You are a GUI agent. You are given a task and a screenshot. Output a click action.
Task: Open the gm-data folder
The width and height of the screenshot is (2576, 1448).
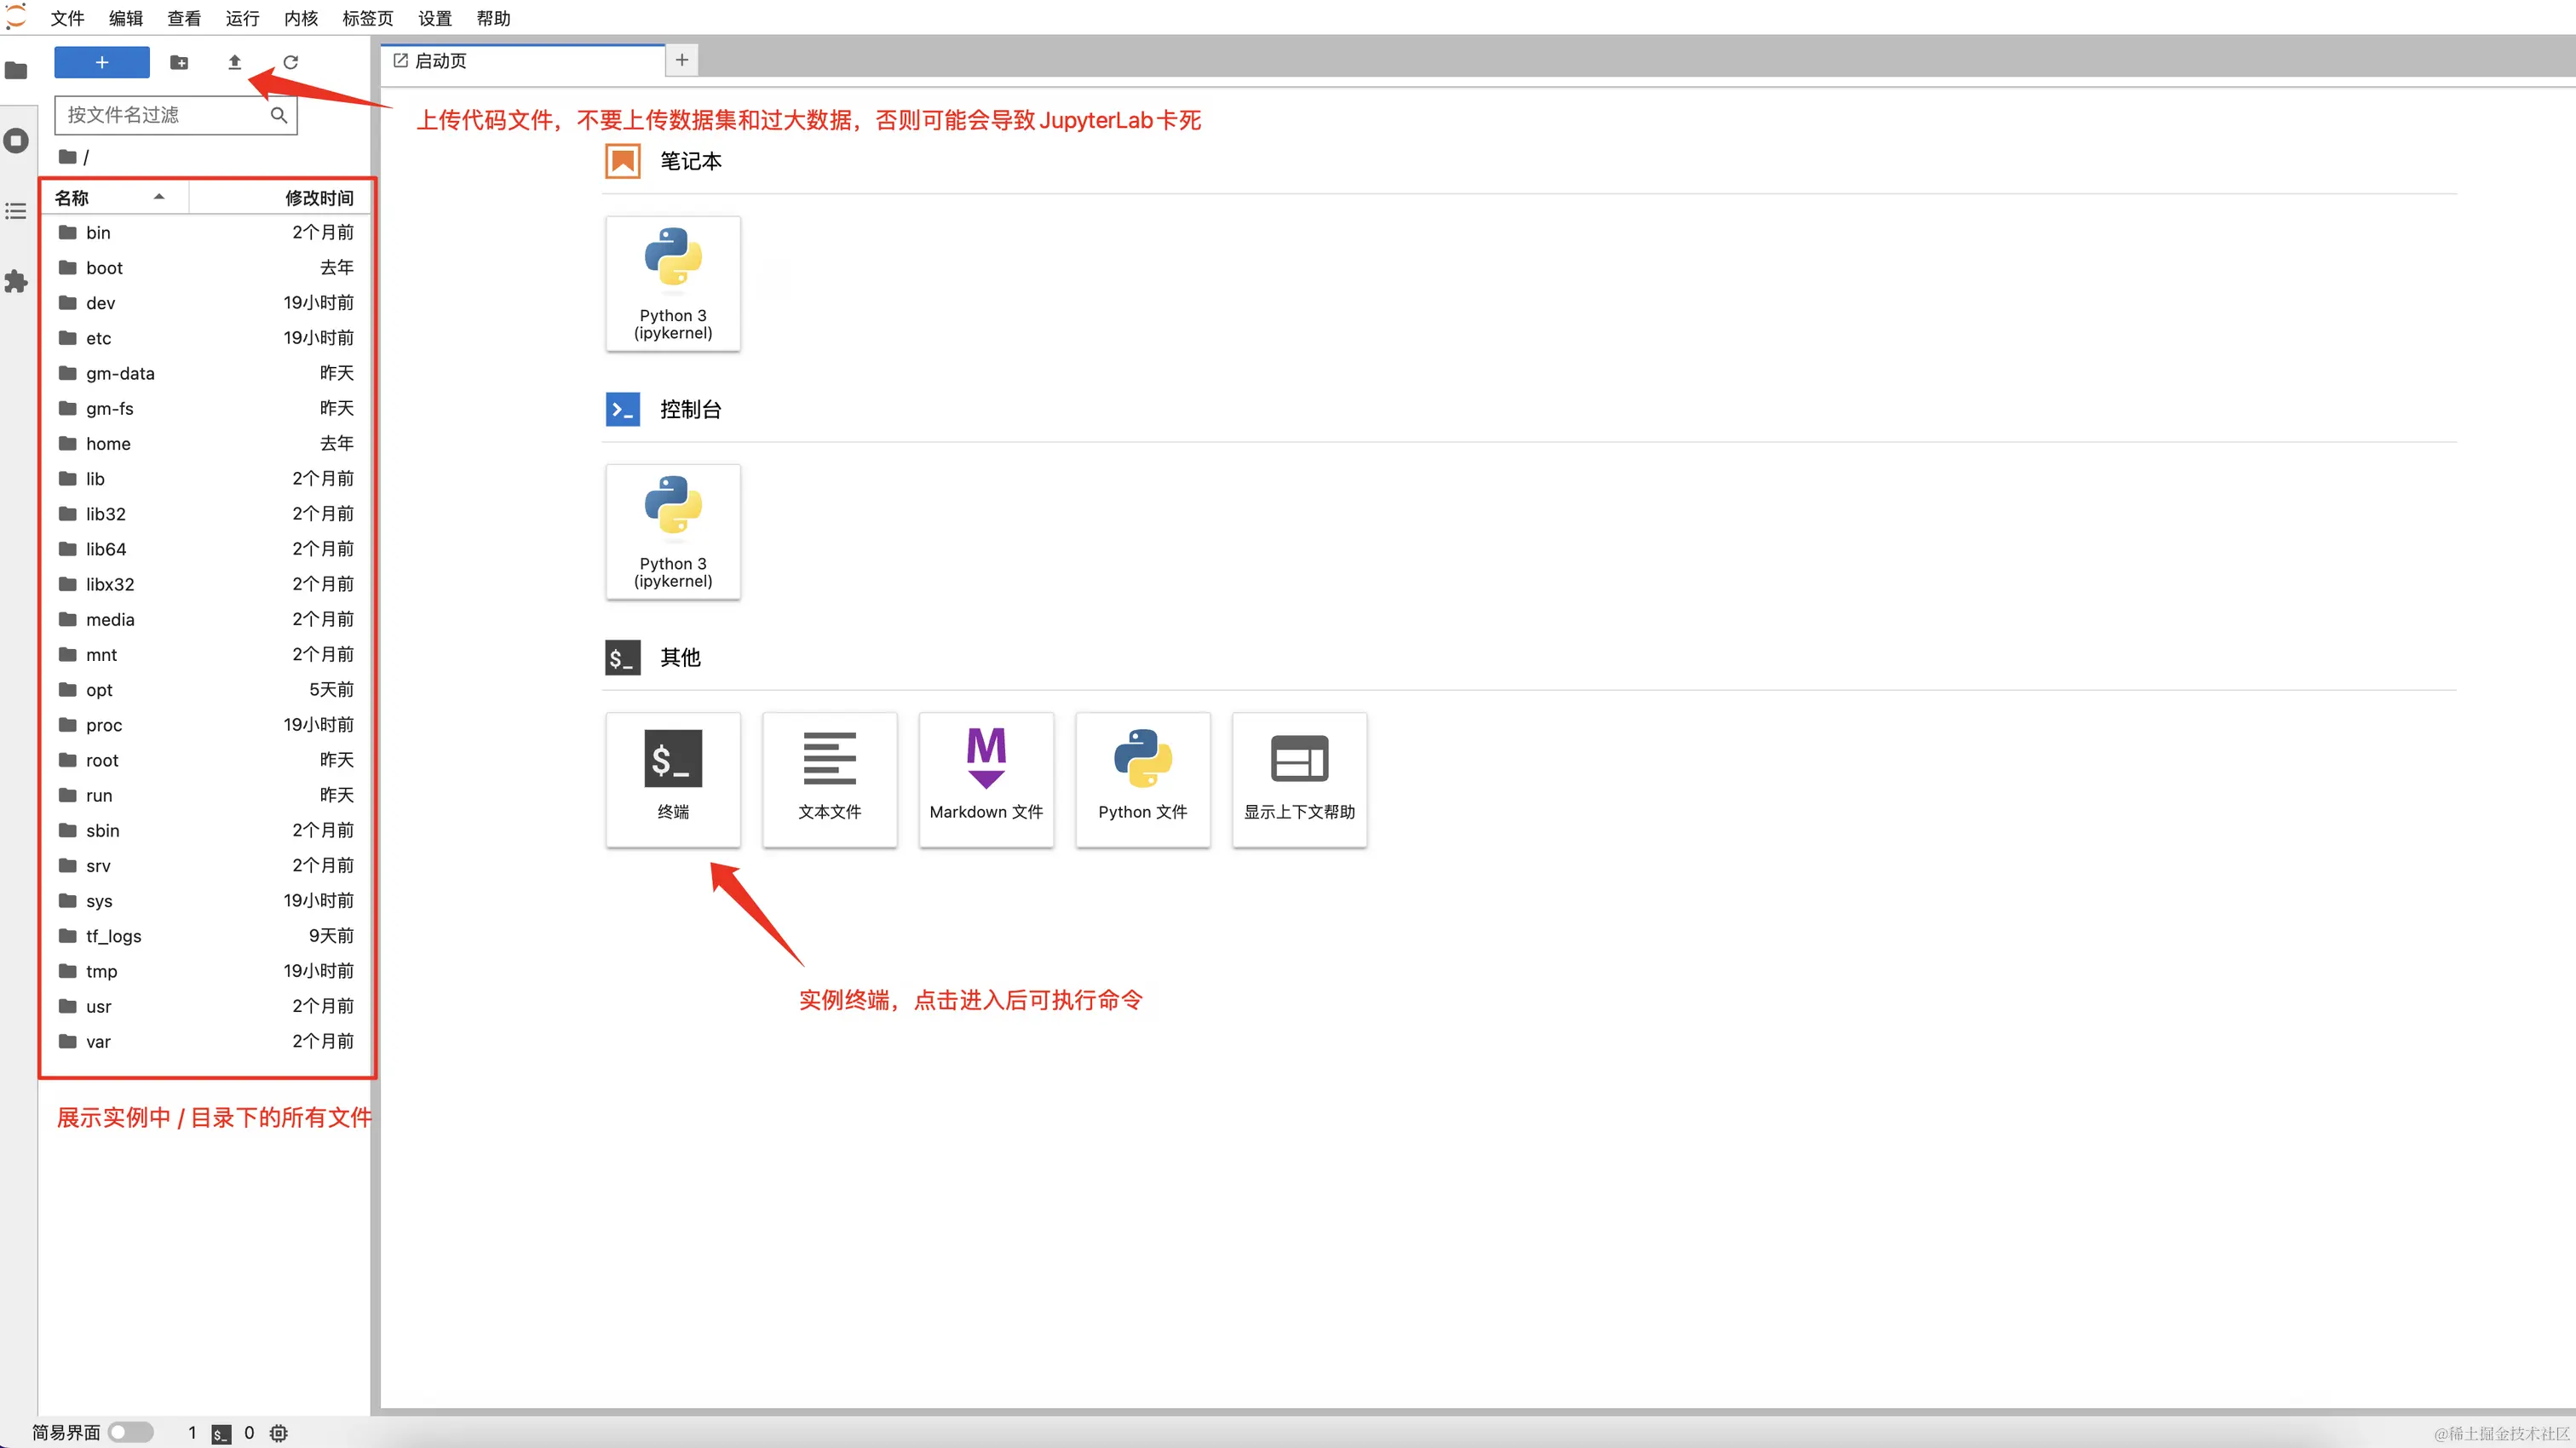coord(120,373)
